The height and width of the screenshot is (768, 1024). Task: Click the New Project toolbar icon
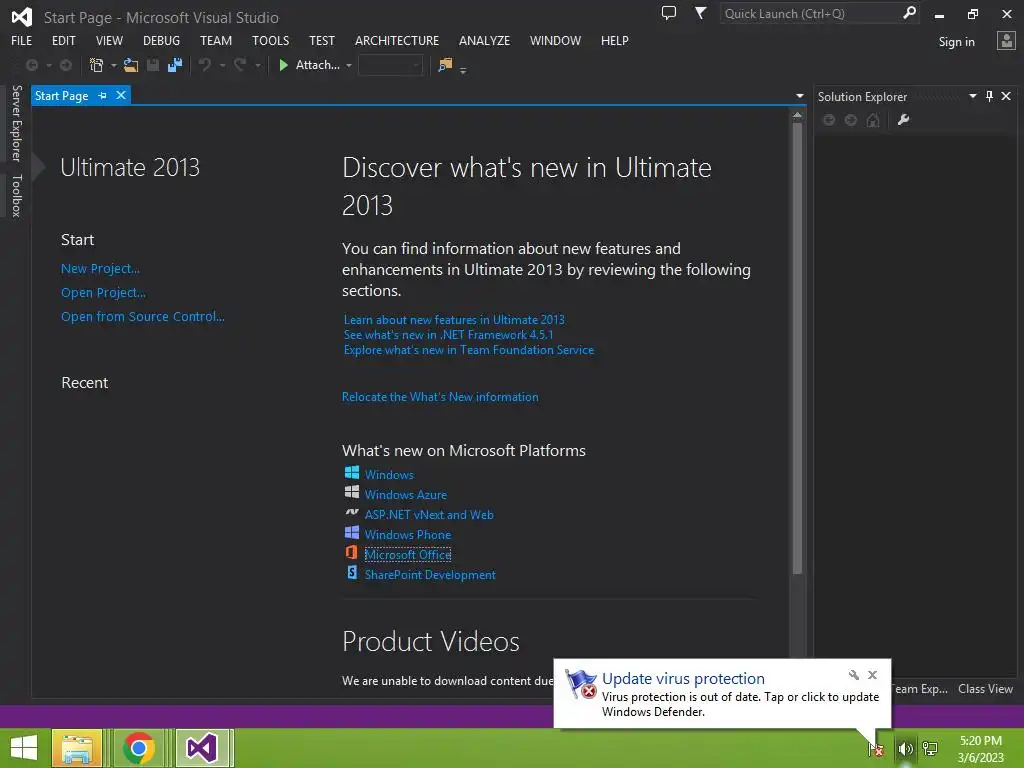pos(97,65)
